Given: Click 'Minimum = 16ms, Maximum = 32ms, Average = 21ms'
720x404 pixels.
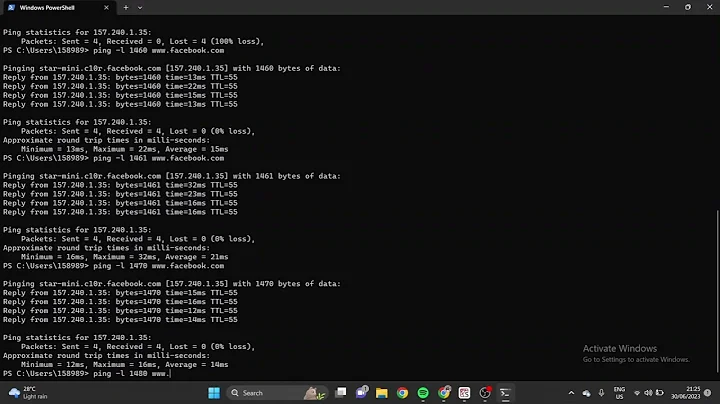Looking at the screenshot, I should tap(124, 257).
